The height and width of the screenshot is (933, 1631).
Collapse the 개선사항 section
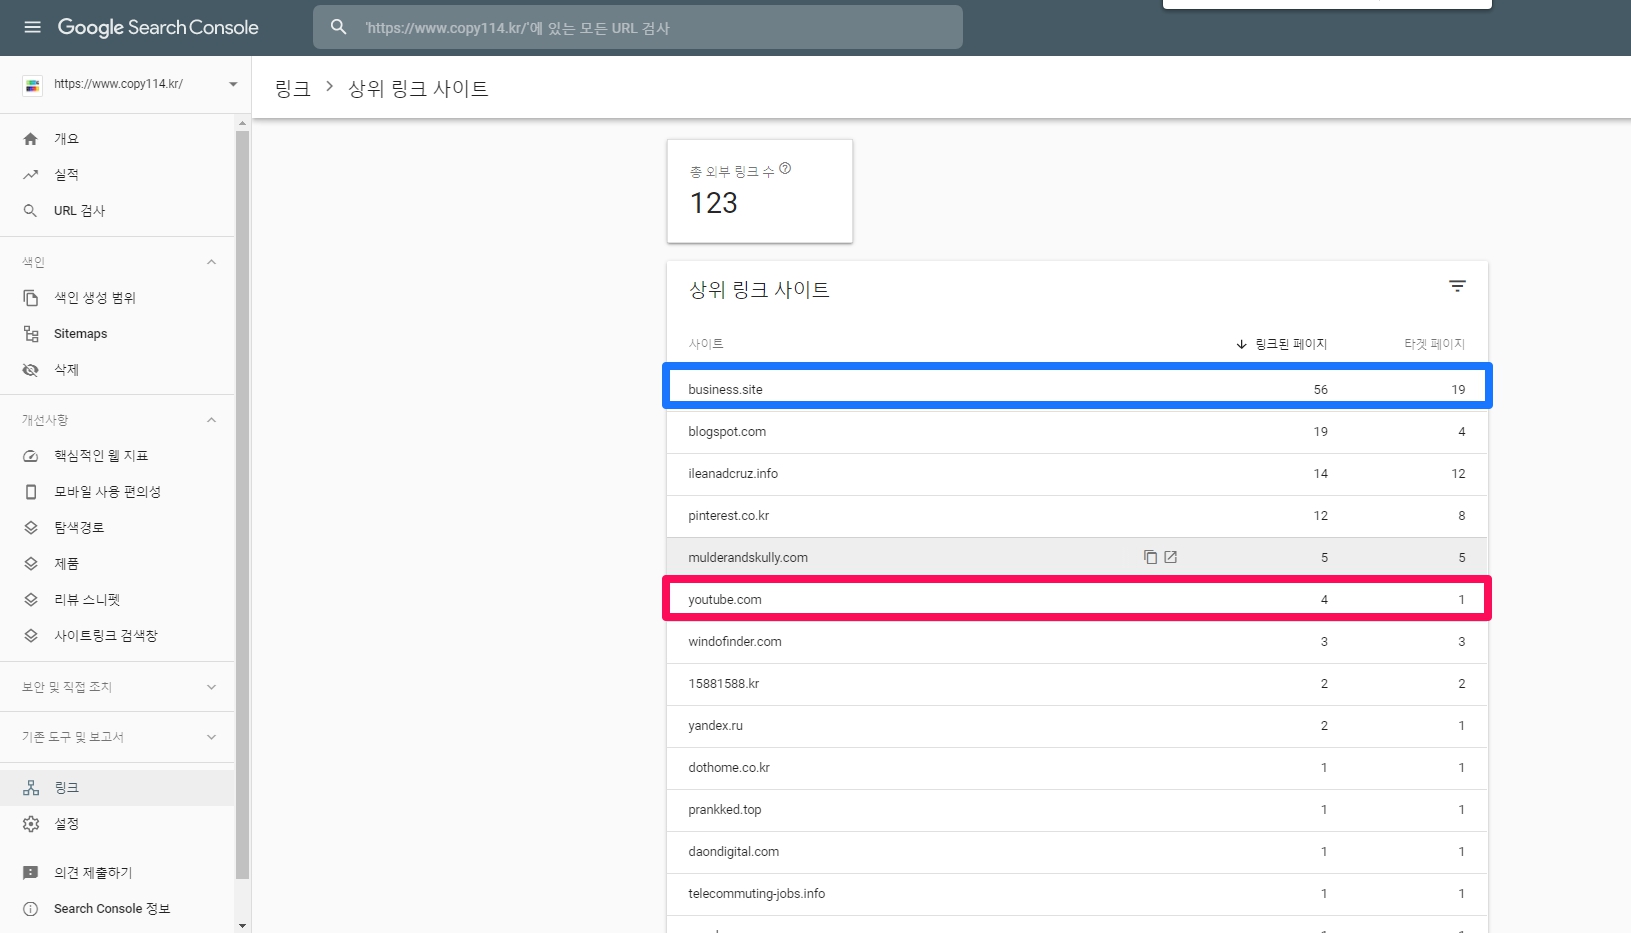coord(211,420)
